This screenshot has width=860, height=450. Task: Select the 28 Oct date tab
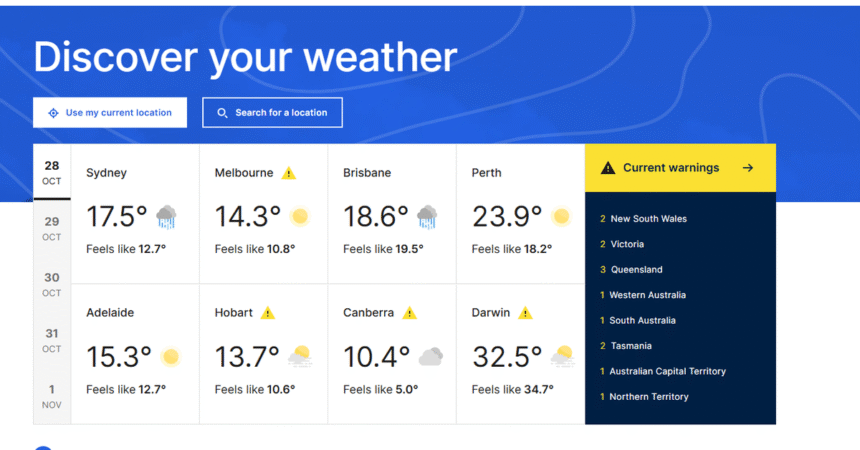pyautogui.click(x=52, y=173)
